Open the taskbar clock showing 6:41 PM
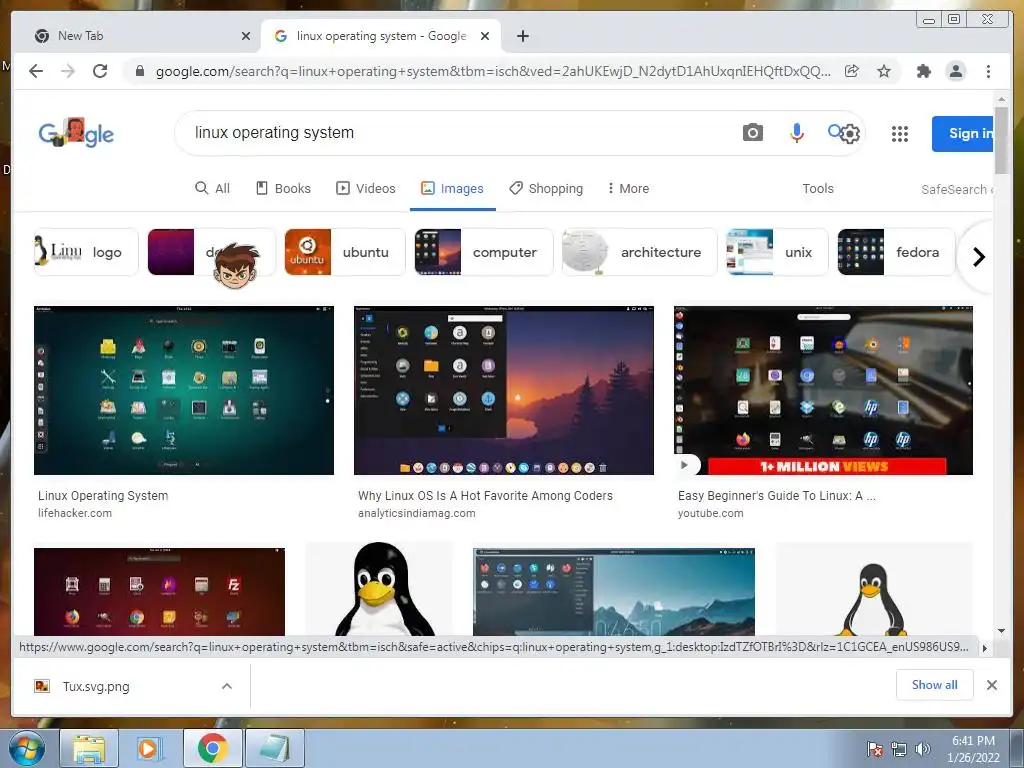The height and width of the screenshot is (768, 1024). [x=973, y=749]
